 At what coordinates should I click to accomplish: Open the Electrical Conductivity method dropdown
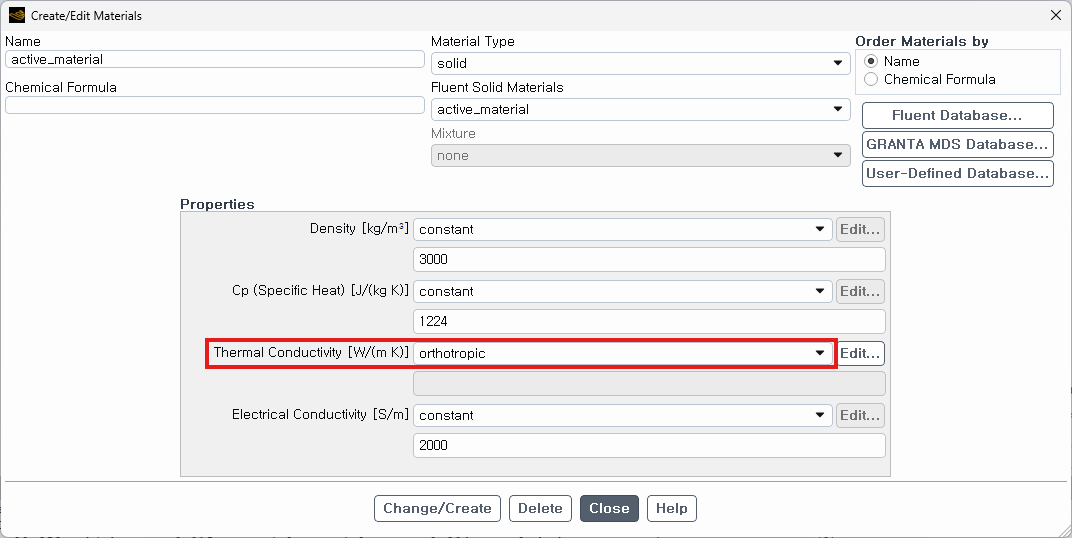(623, 415)
